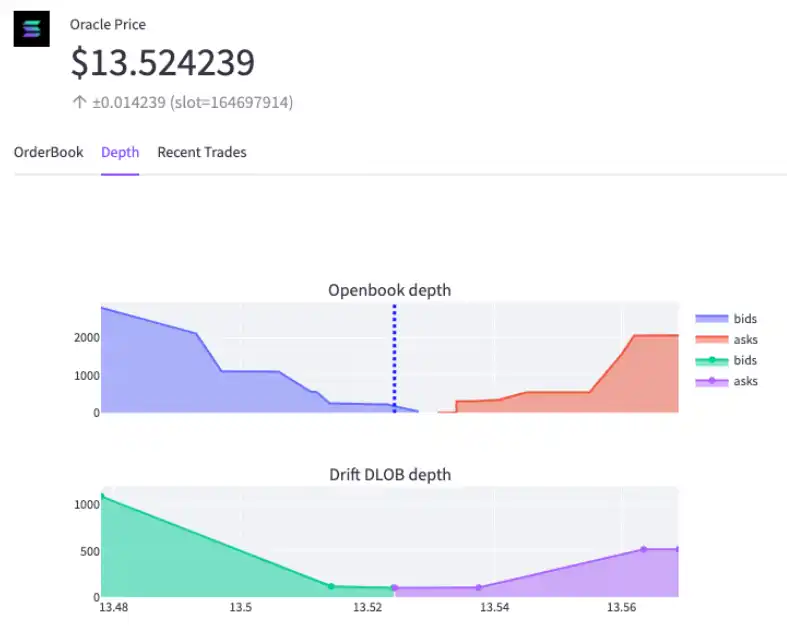This screenshot has height=631, width=787.
Task: Open the OrderBook tab
Action: point(48,152)
